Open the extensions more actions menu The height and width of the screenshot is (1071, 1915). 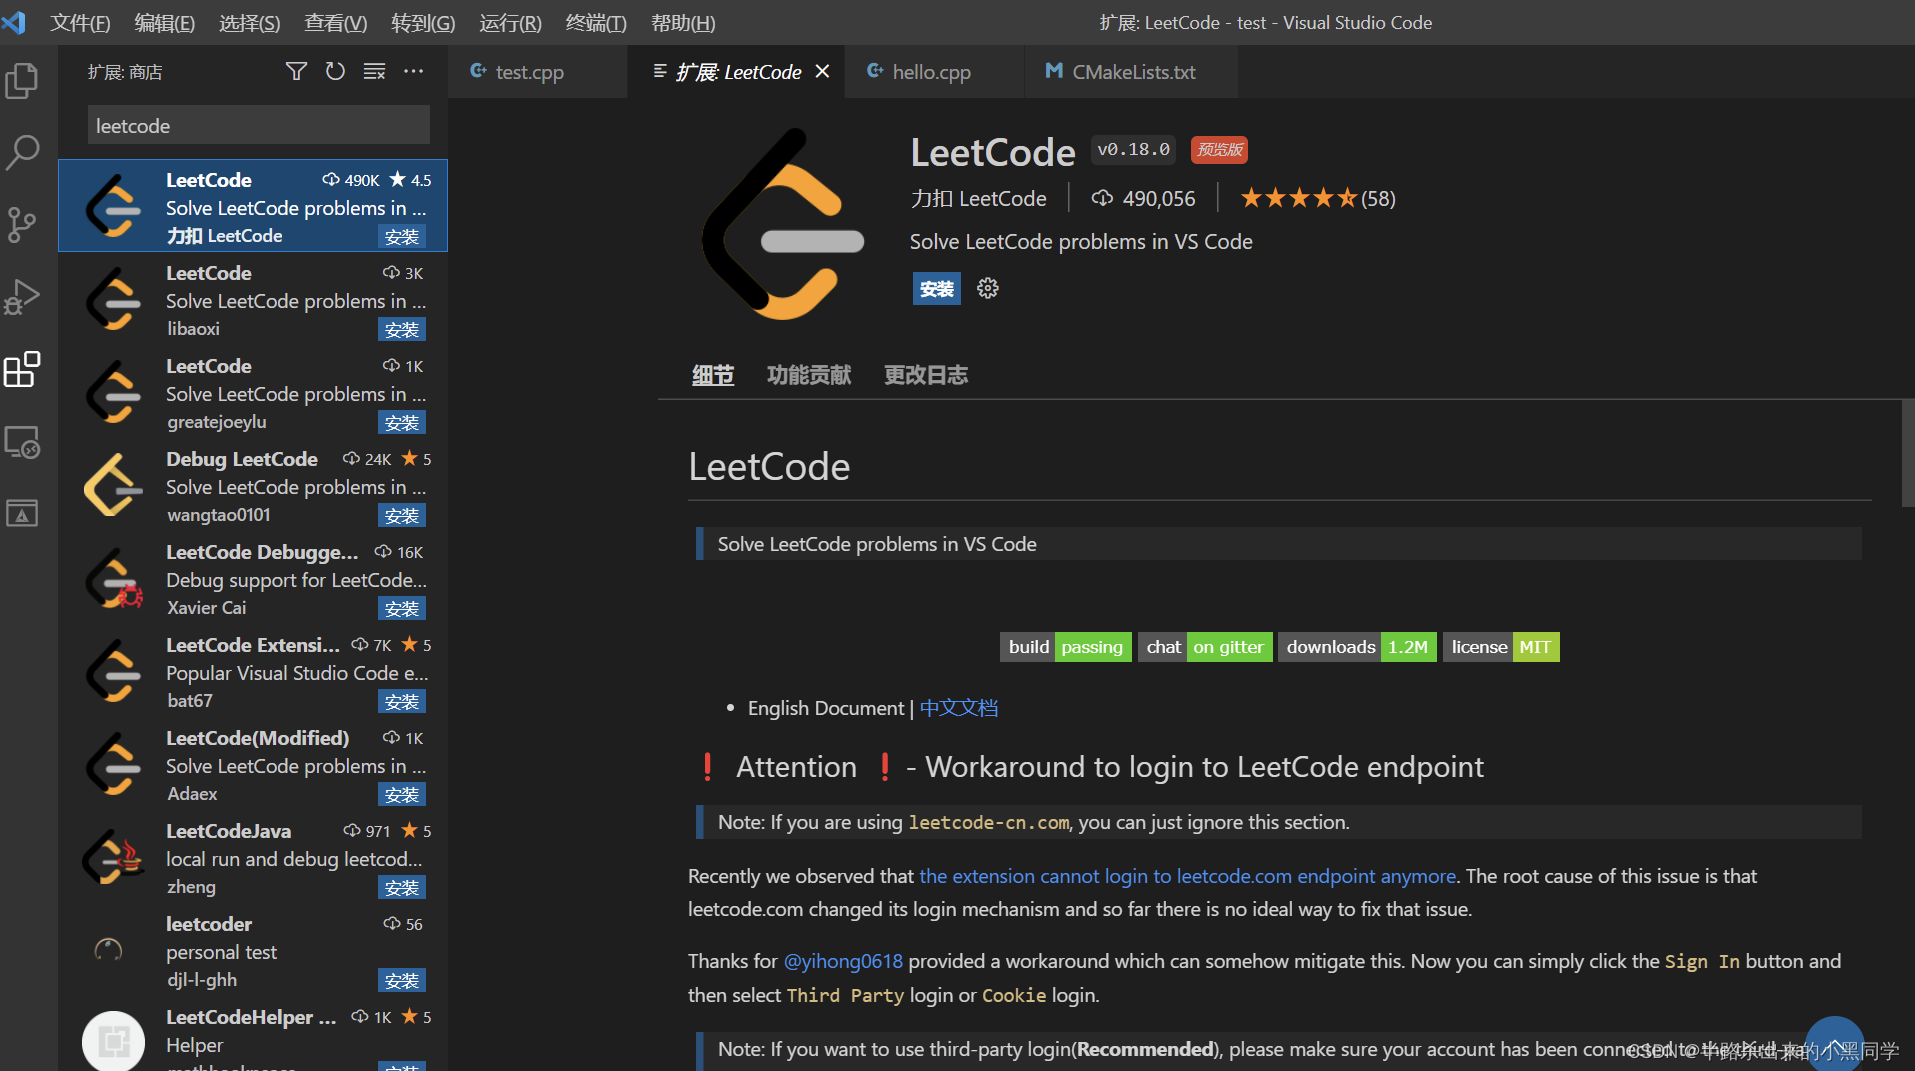pyautogui.click(x=413, y=71)
